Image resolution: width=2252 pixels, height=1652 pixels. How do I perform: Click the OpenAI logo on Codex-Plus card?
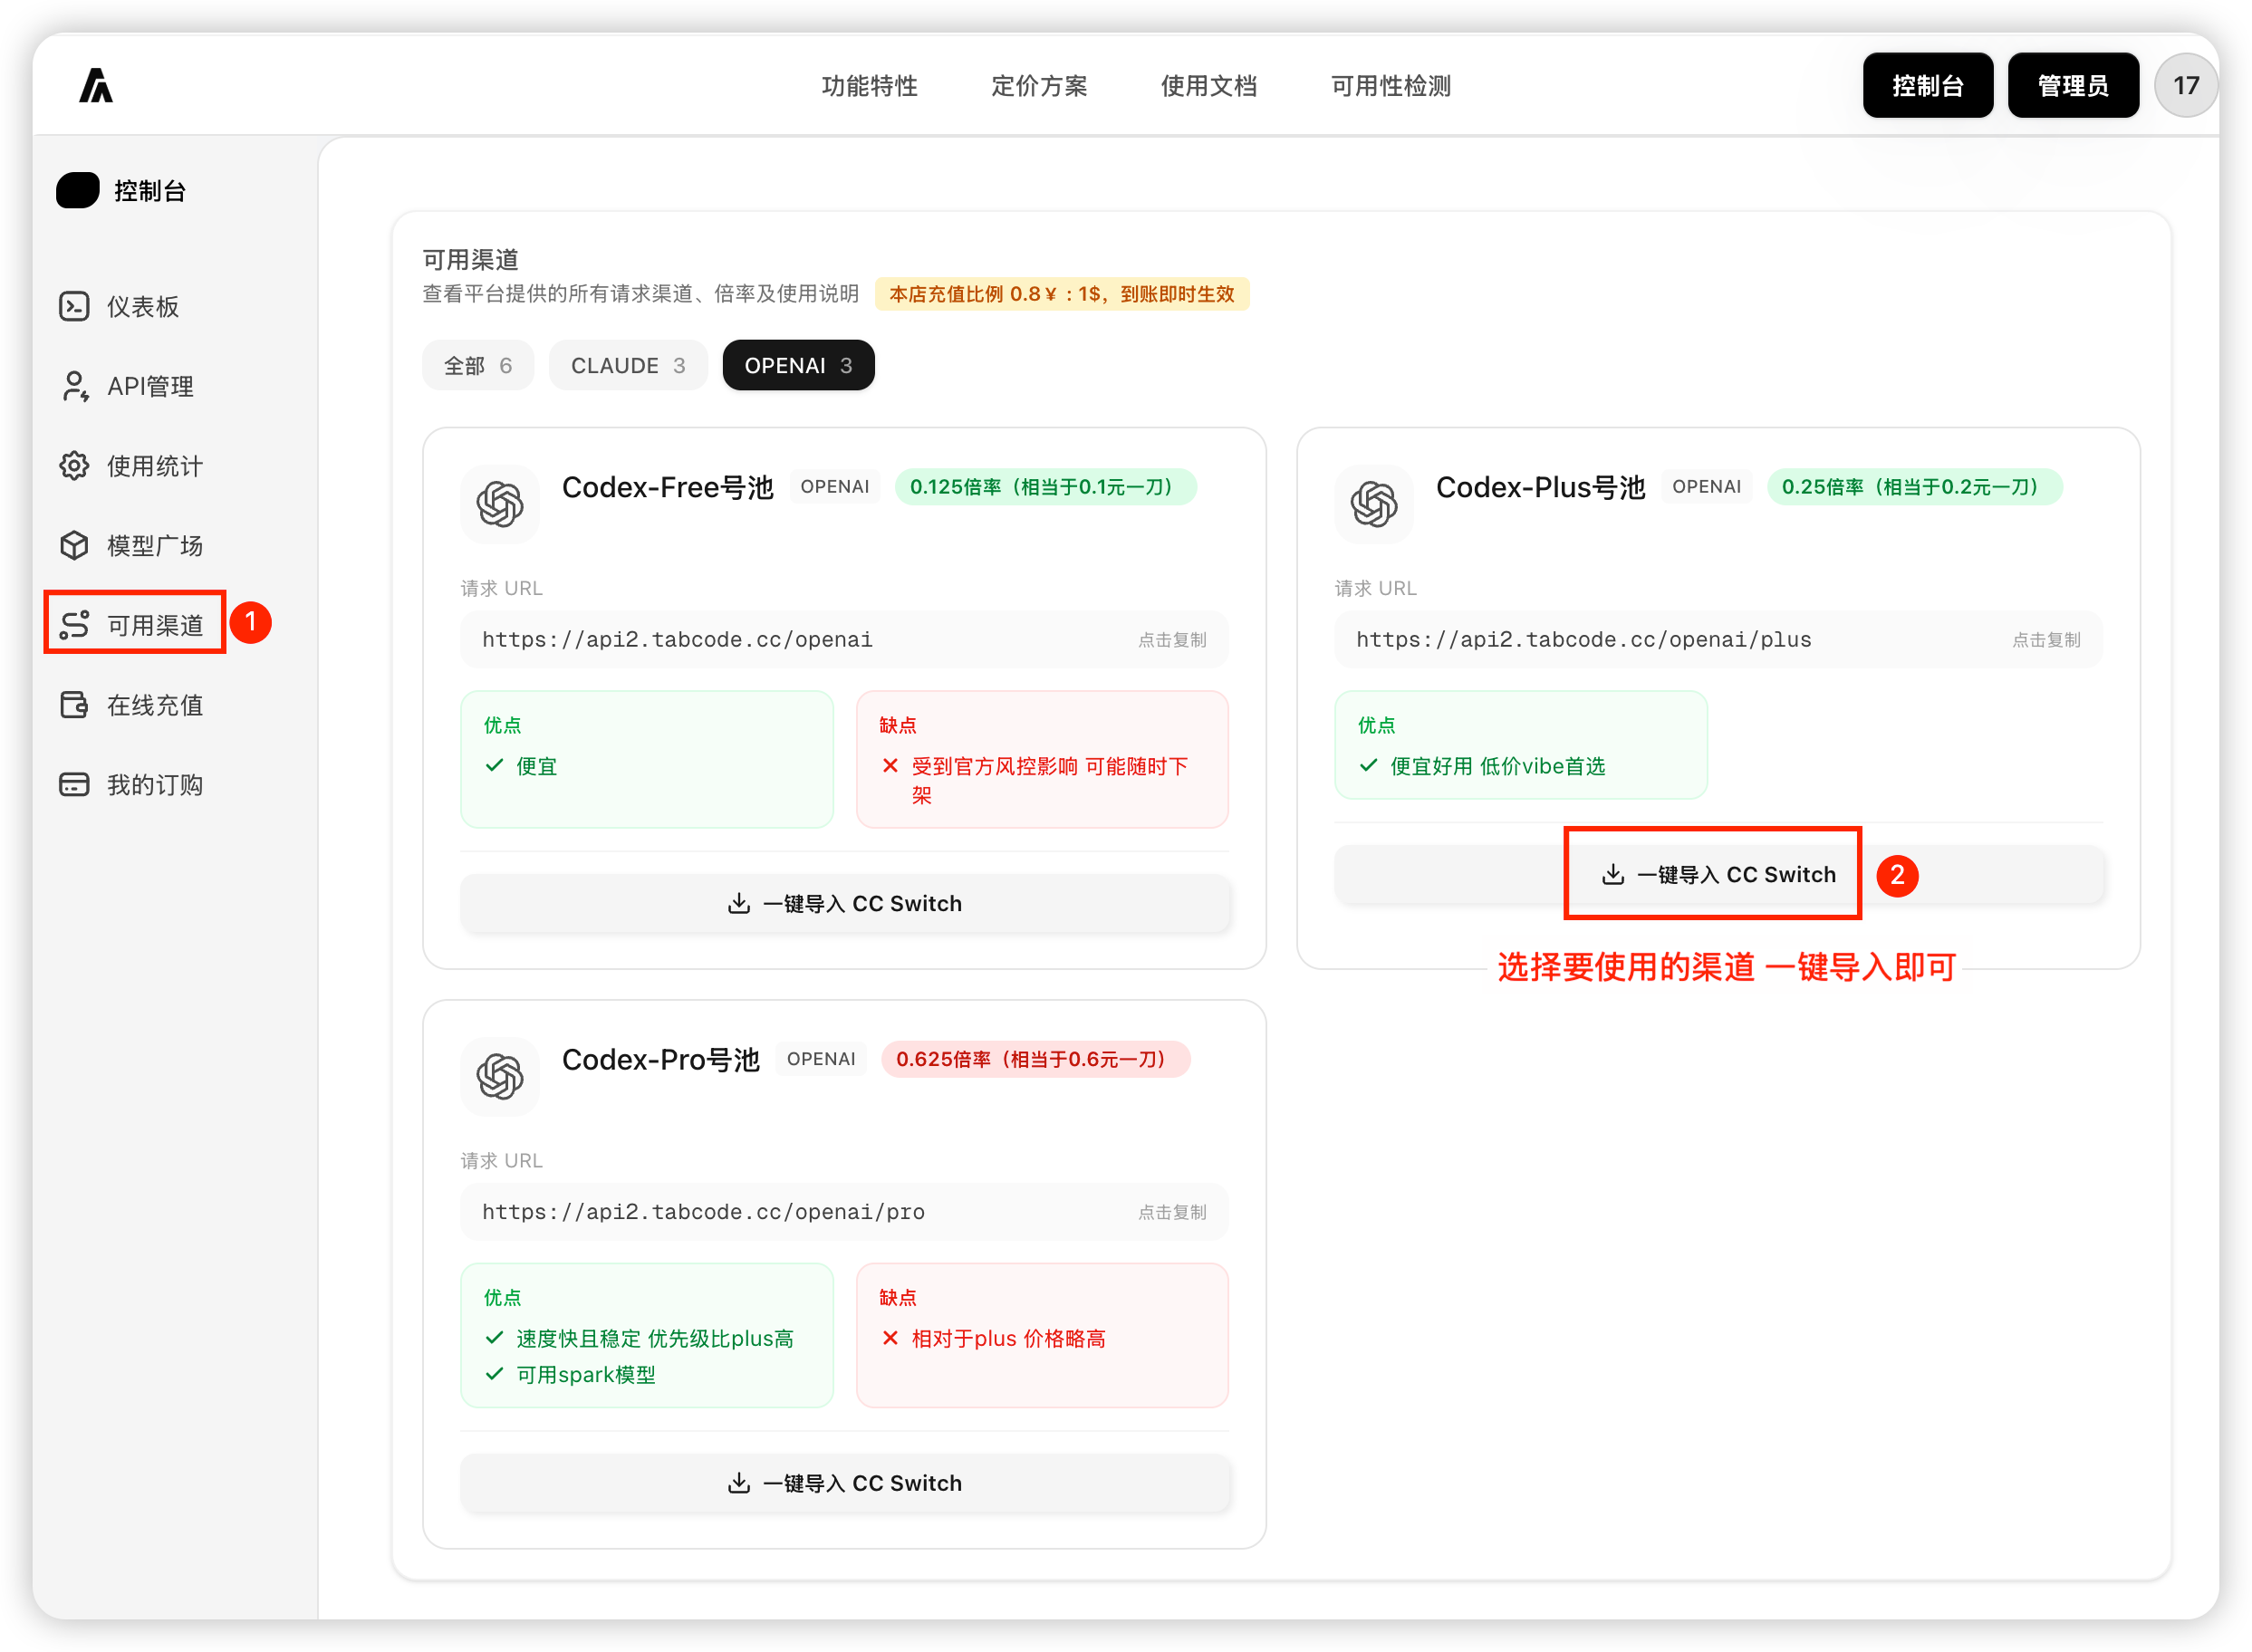click(x=1374, y=504)
